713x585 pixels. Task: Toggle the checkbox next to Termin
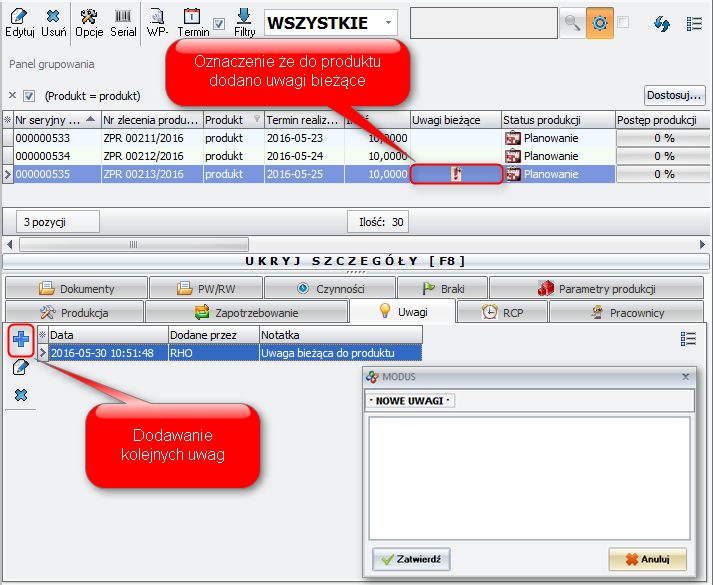tap(219, 24)
